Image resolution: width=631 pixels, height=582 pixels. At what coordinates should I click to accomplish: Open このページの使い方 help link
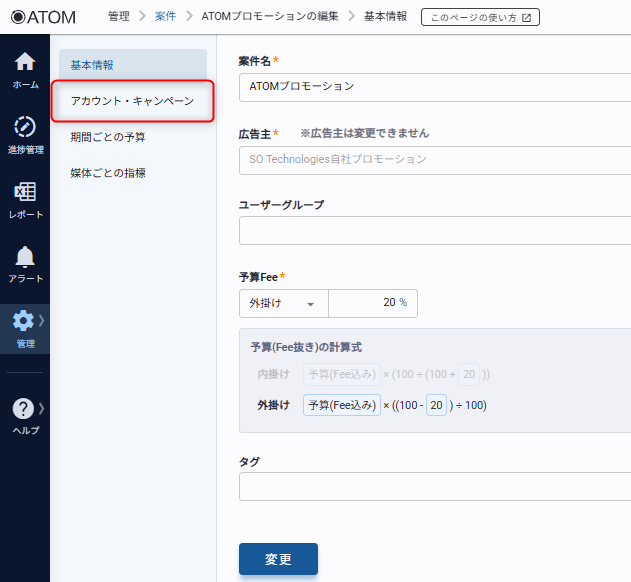coord(480,17)
